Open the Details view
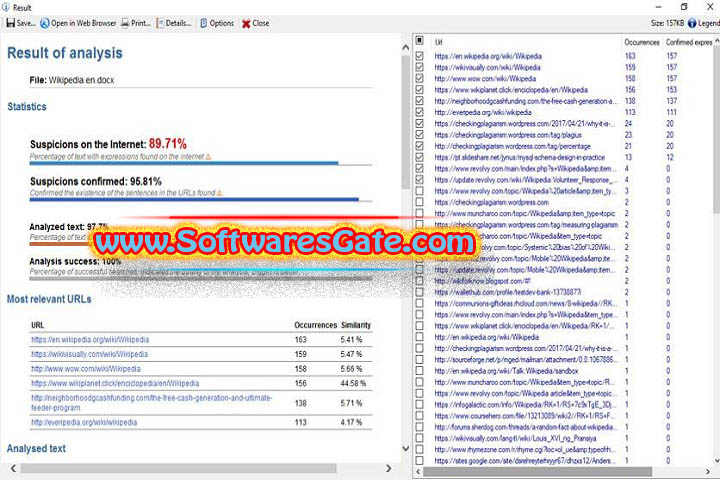Image resolution: width=720 pixels, height=480 pixels. (x=174, y=23)
